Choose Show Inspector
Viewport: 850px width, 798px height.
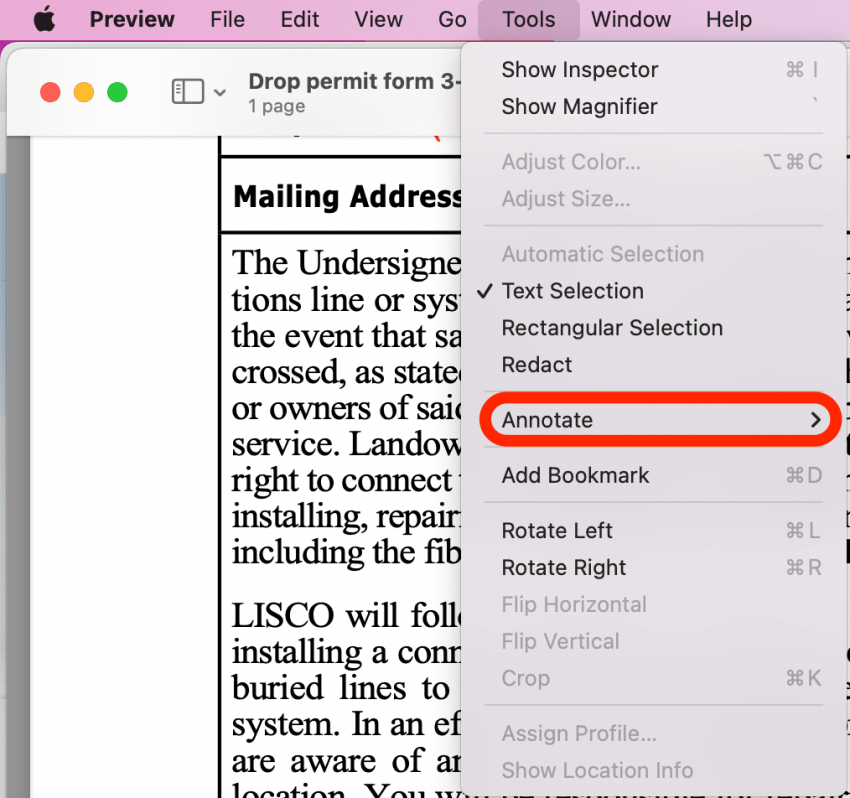pos(579,70)
